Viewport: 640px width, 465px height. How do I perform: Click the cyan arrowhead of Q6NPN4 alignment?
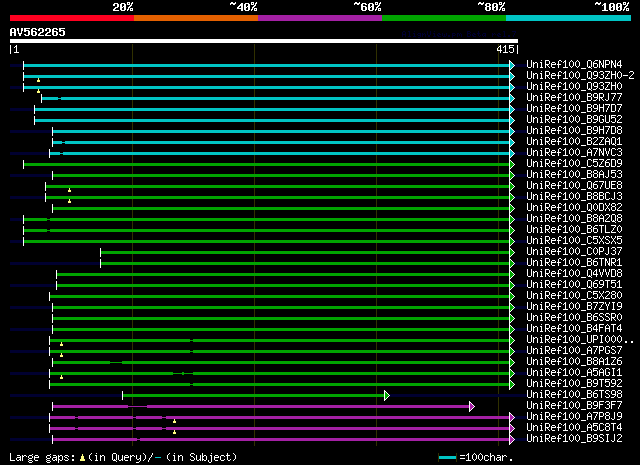click(x=512, y=65)
